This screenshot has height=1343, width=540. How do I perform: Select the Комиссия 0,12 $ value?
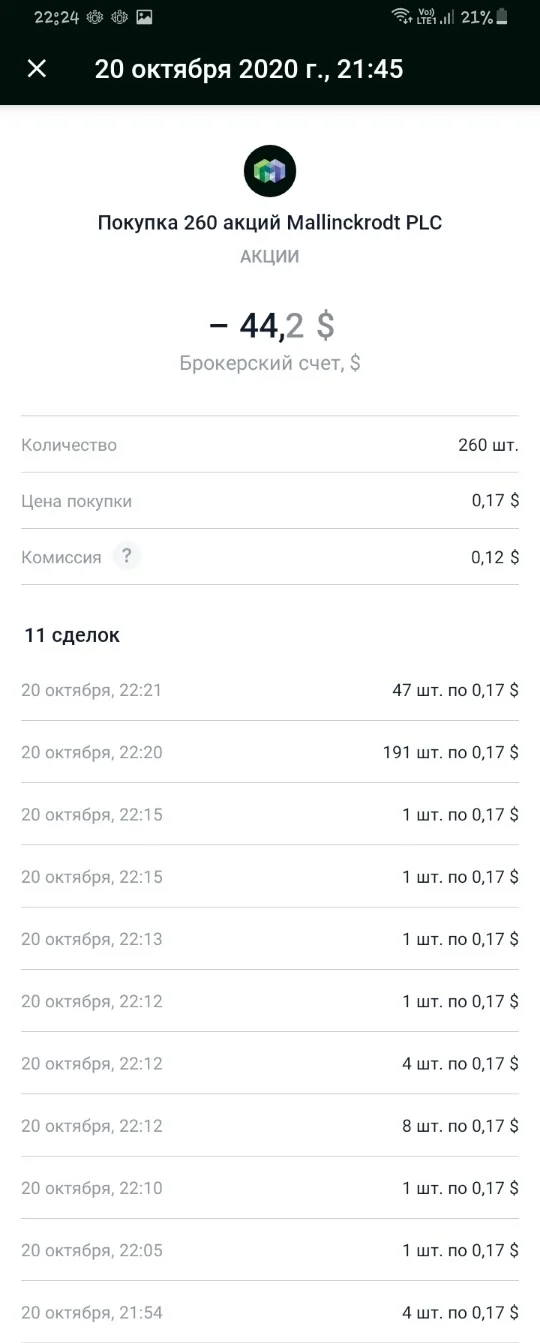[495, 557]
